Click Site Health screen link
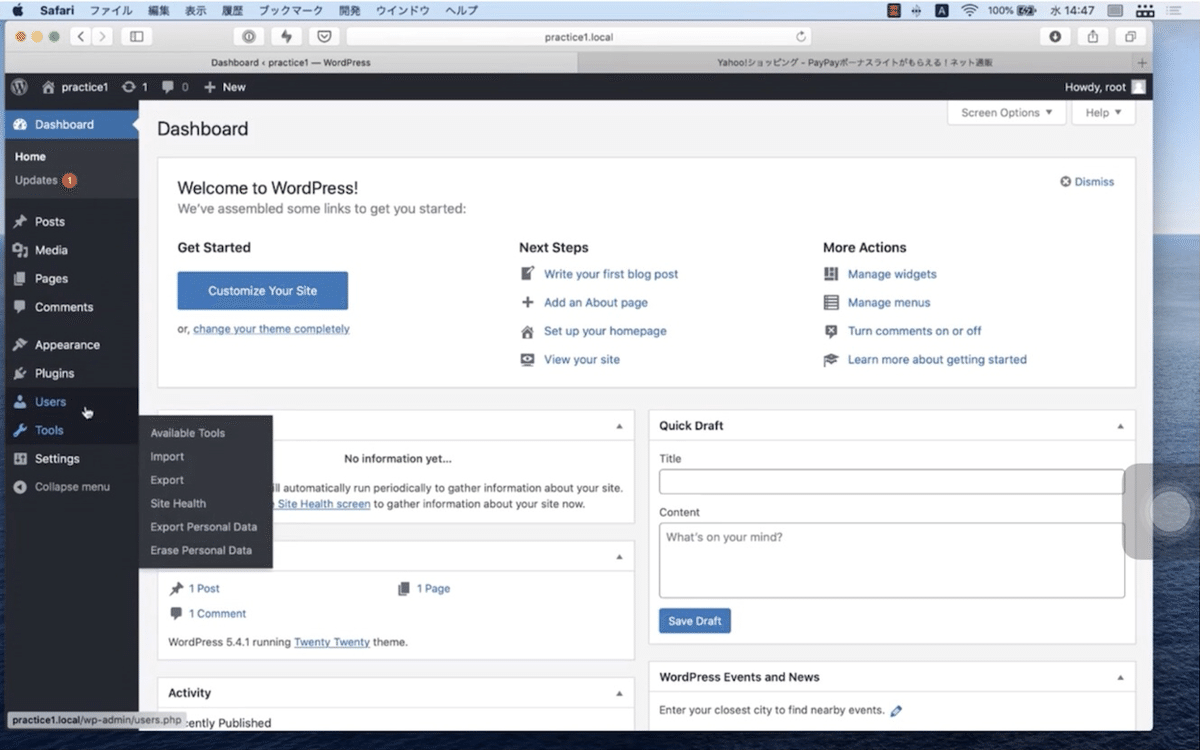This screenshot has width=1200, height=750. pyautogui.click(x=323, y=504)
